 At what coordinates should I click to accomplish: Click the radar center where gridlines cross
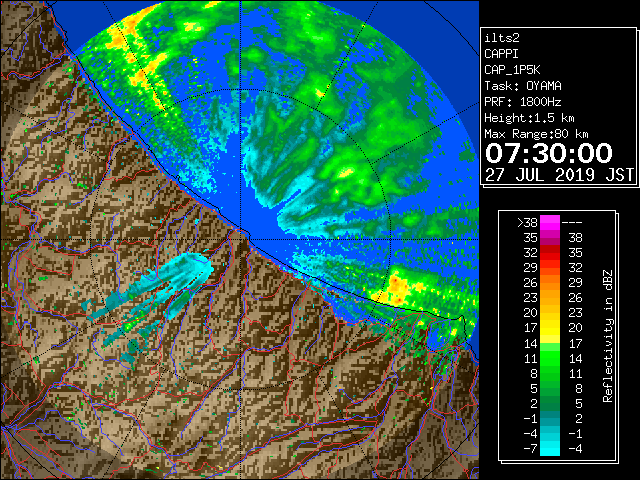pos(241,239)
